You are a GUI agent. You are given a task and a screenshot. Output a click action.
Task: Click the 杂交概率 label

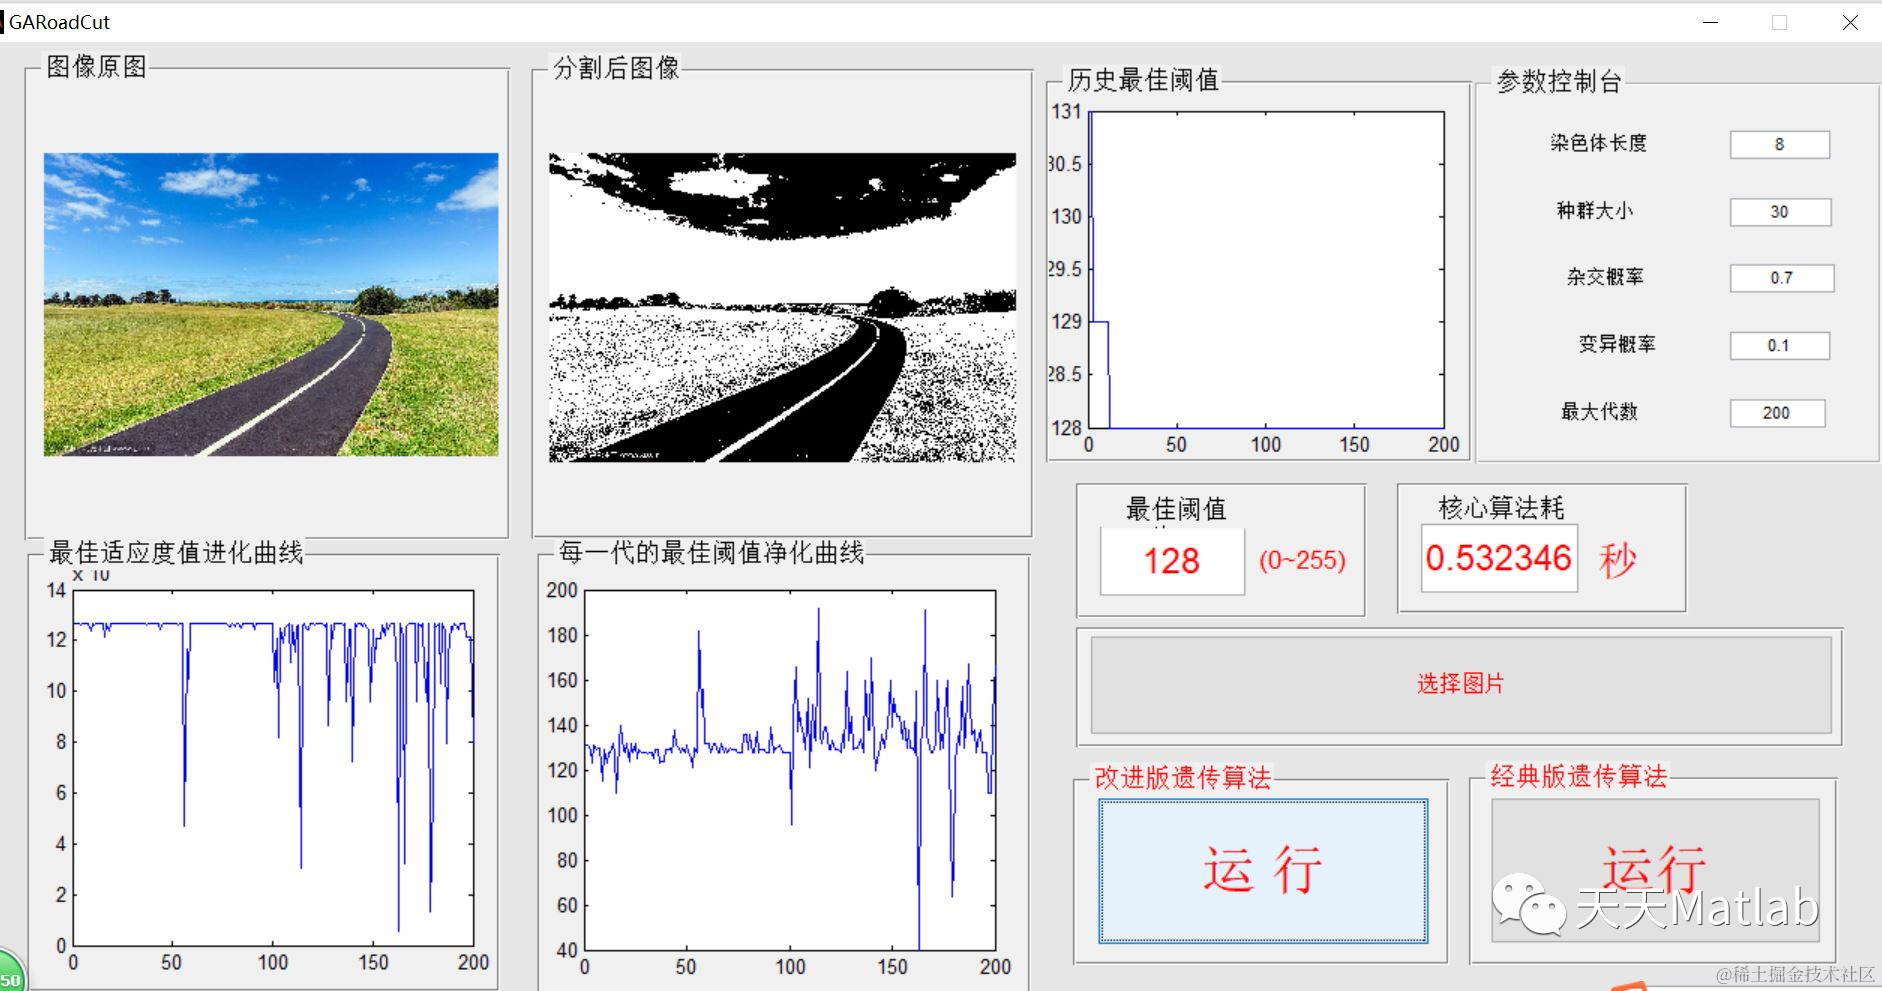point(1605,277)
